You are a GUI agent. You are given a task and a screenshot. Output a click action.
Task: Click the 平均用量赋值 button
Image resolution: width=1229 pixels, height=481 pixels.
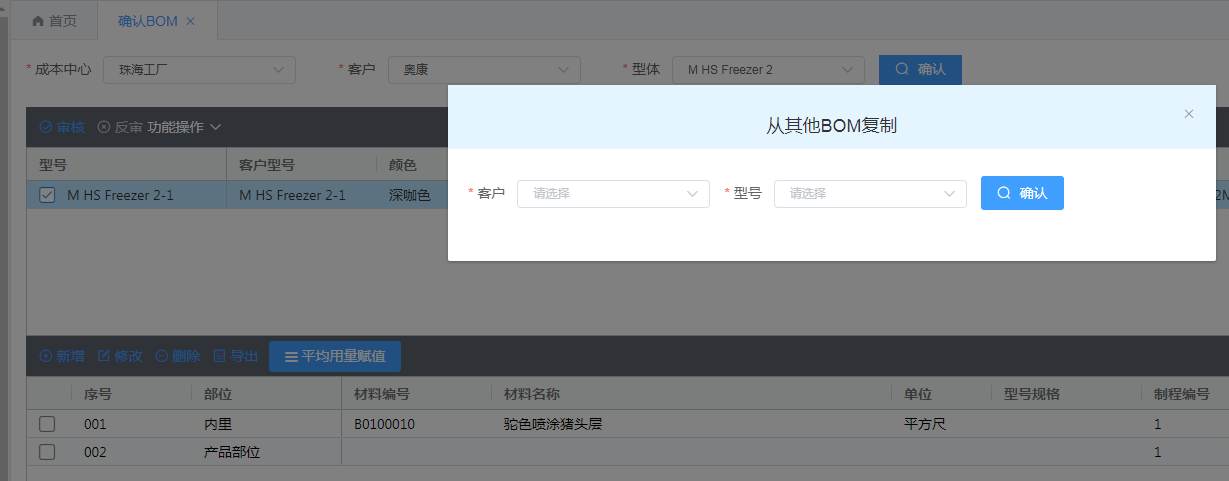pos(335,357)
